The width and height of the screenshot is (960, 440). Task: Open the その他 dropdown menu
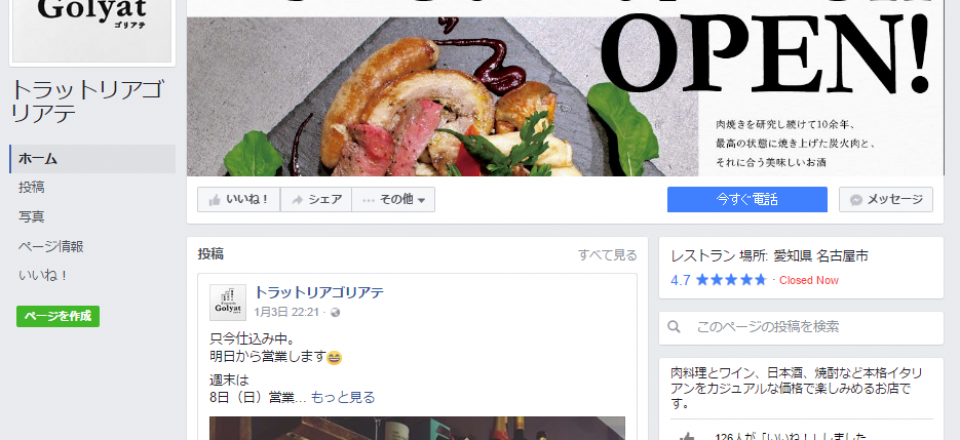click(x=393, y=199)
